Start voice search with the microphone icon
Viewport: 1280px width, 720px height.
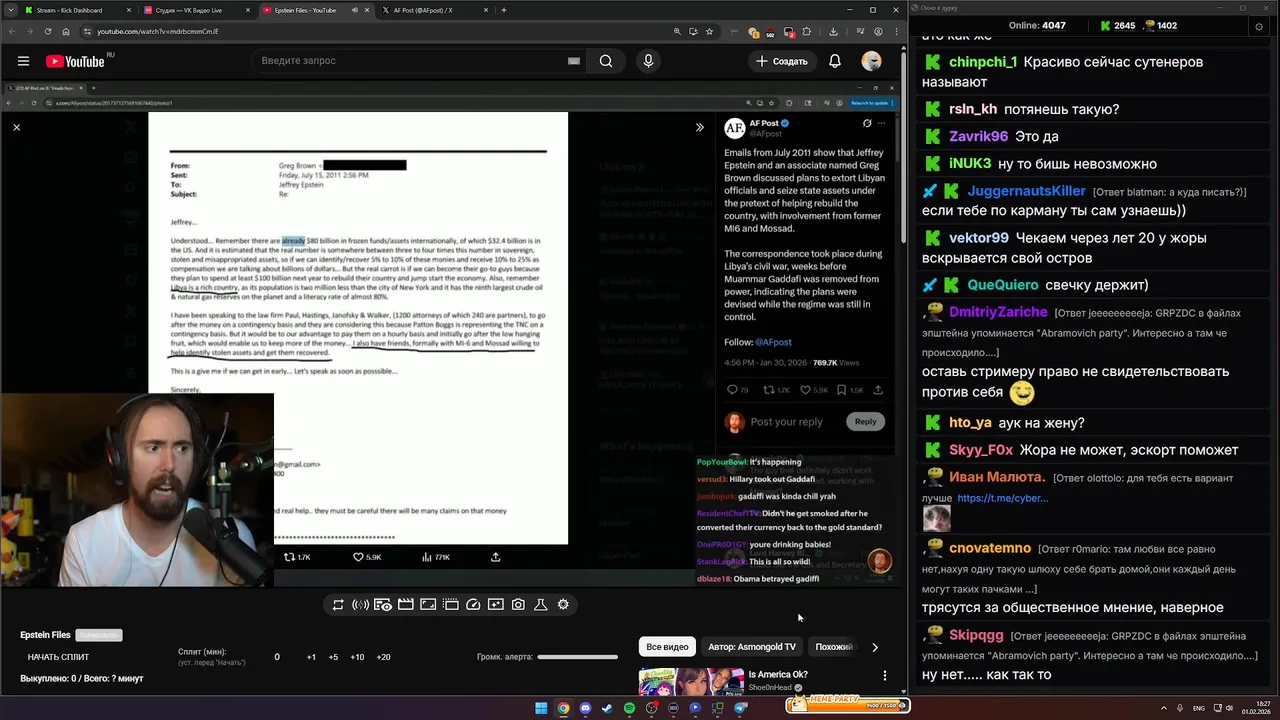[648, 61]
